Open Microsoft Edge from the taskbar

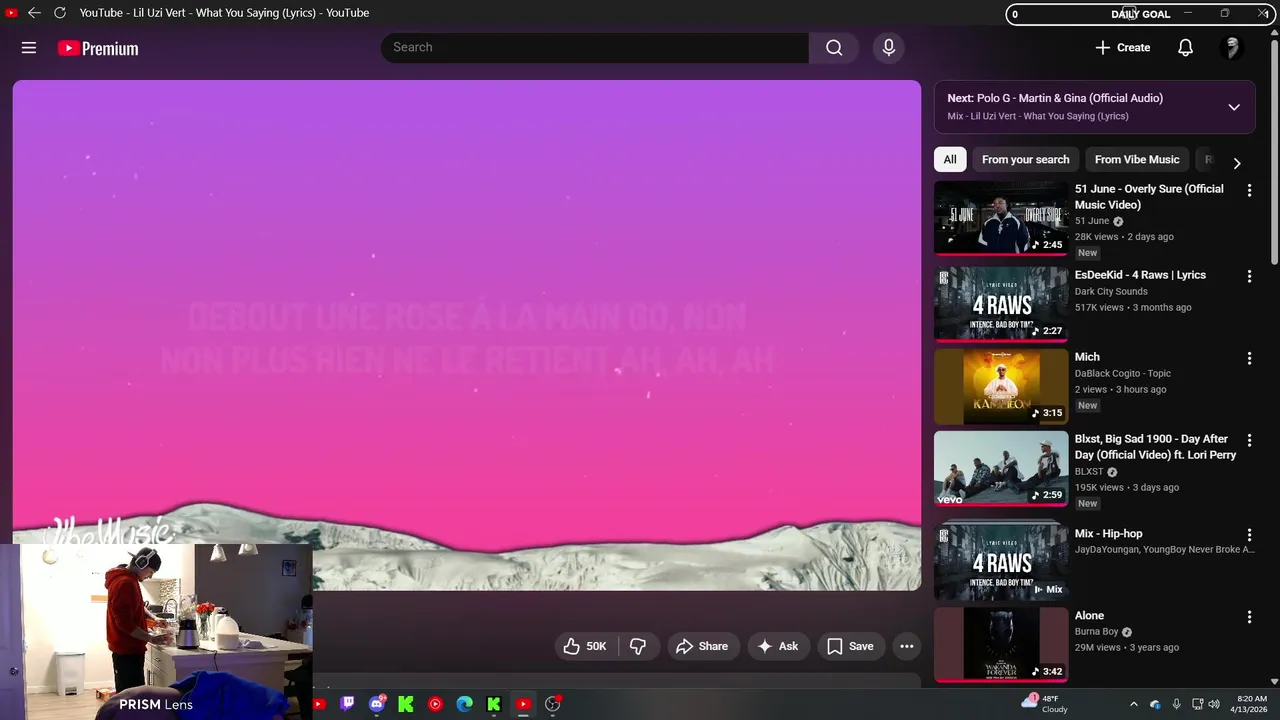click(464, 704)
